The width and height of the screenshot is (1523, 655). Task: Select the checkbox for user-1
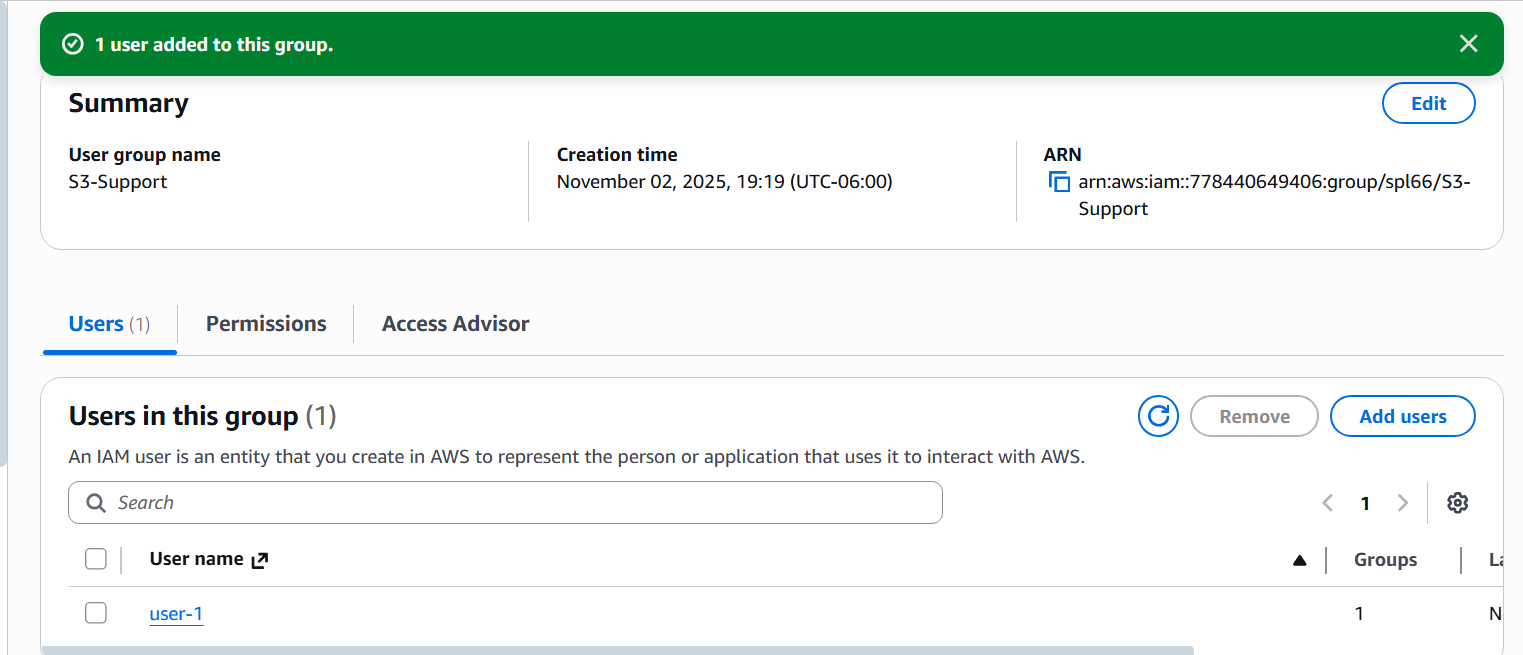pos(95,612)
